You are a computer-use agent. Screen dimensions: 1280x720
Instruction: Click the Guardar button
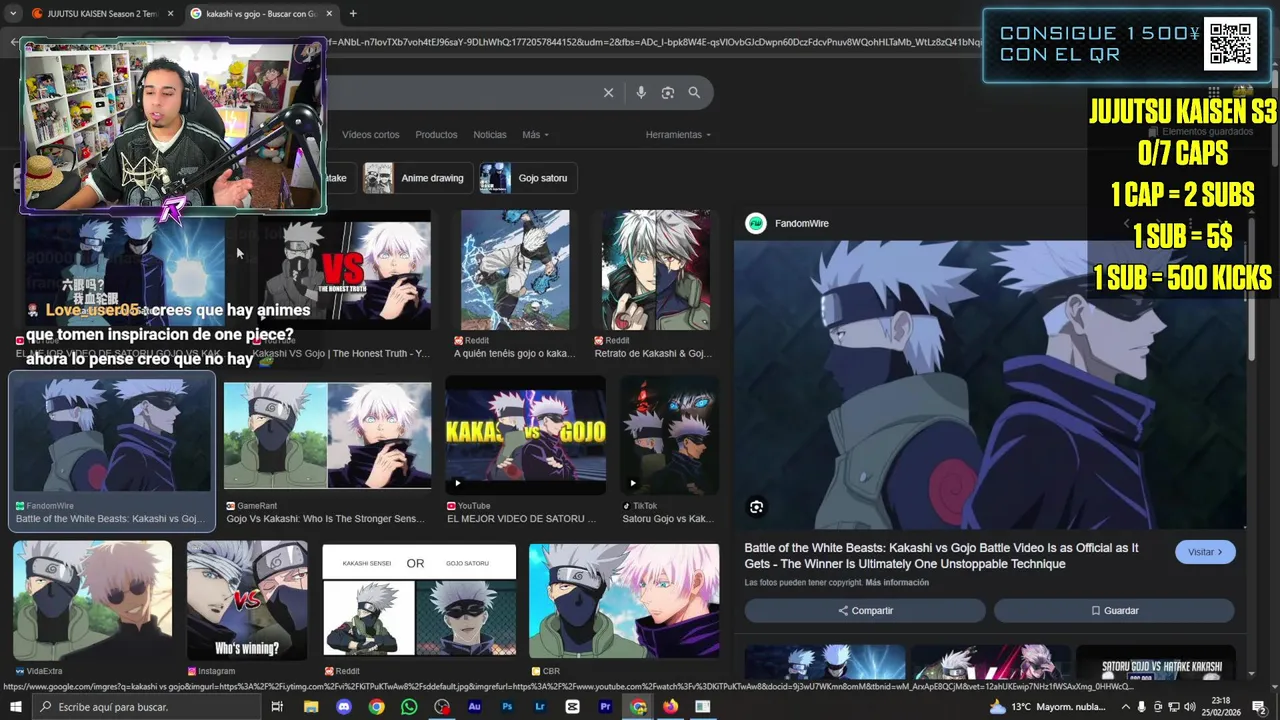tap(1114, 610)
